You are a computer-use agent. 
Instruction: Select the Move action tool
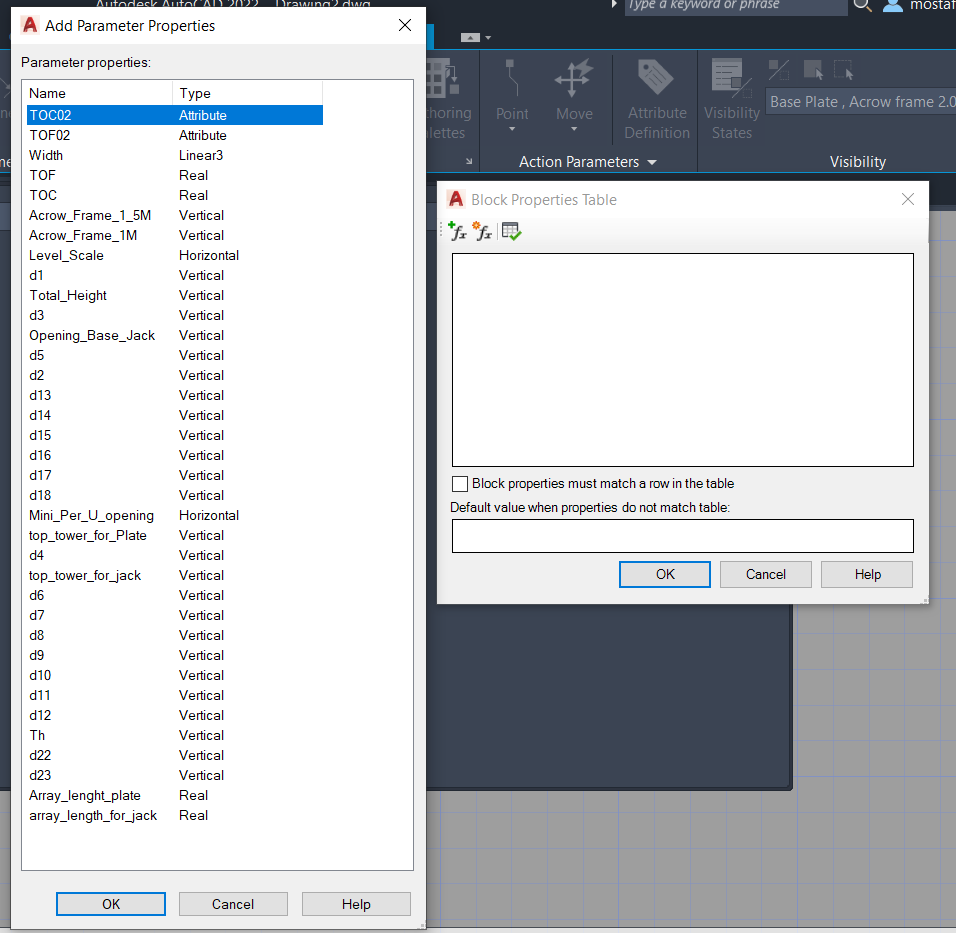(x=574, y=90)
